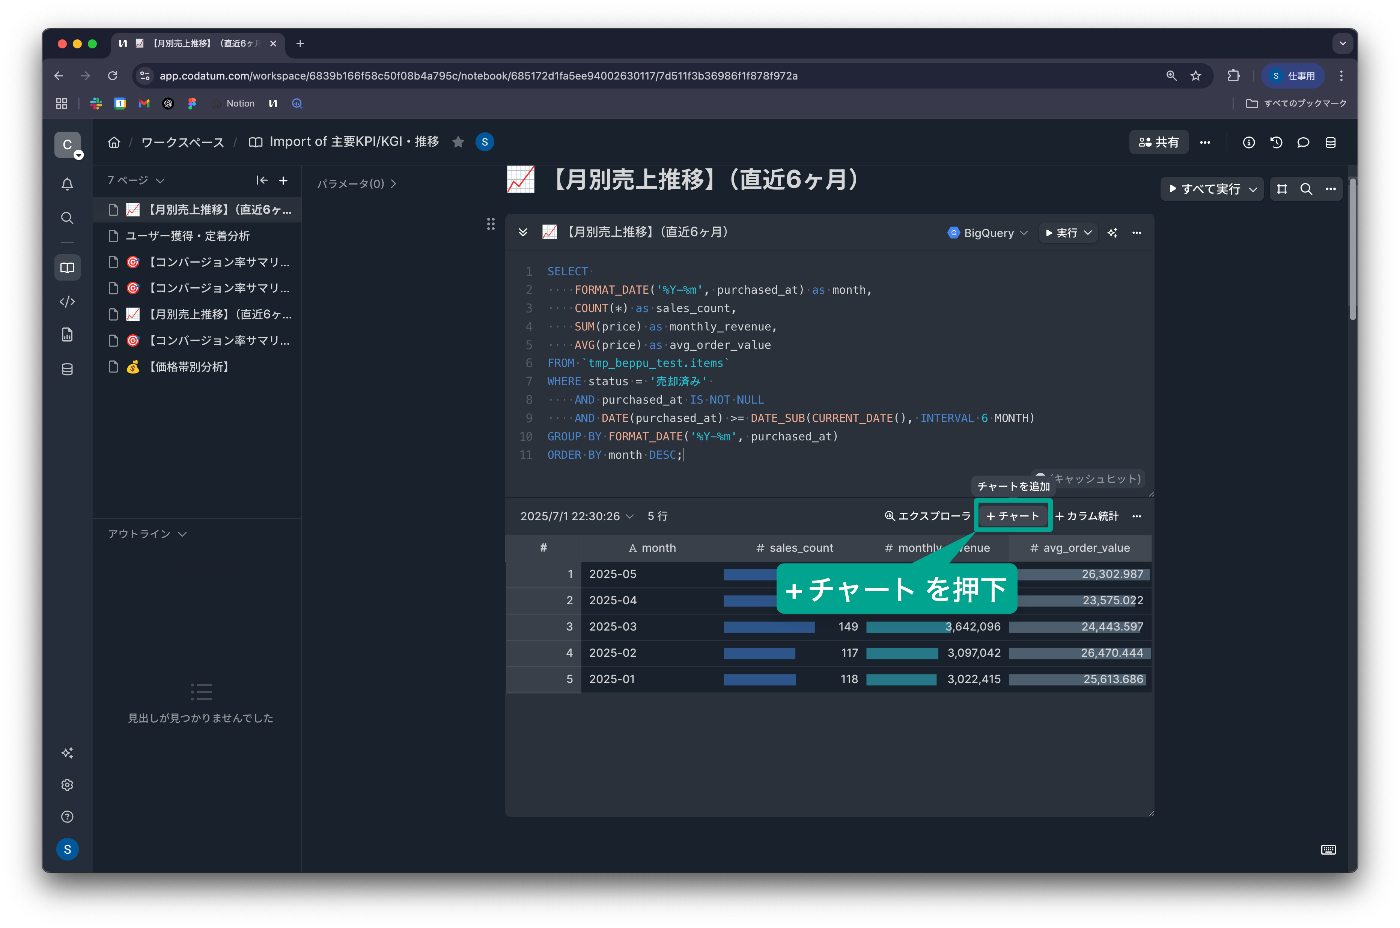This screenshot has width=1400, height=928.
Task: Select the 3,097,042 revenue cell
Action: [936, 653]
